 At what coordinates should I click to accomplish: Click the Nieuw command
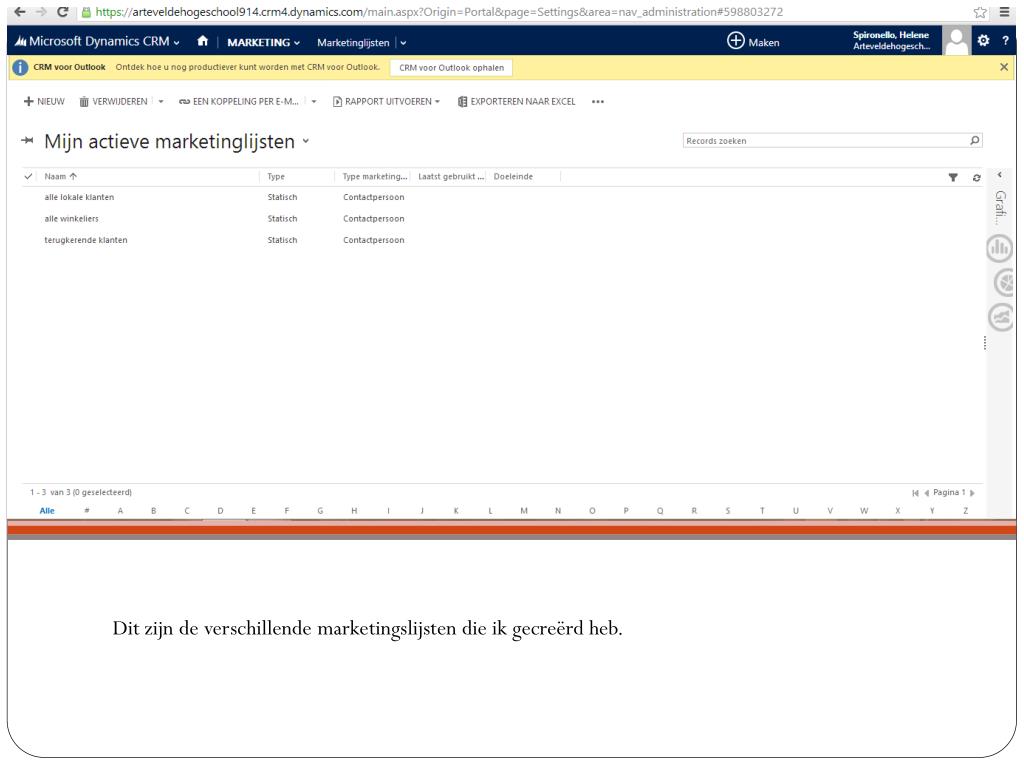(x=43, y=101)
